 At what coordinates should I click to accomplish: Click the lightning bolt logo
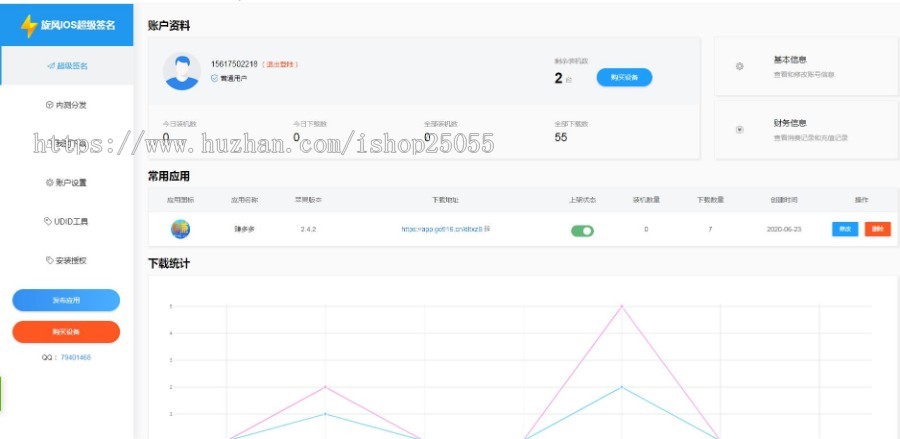pos(28,26)
